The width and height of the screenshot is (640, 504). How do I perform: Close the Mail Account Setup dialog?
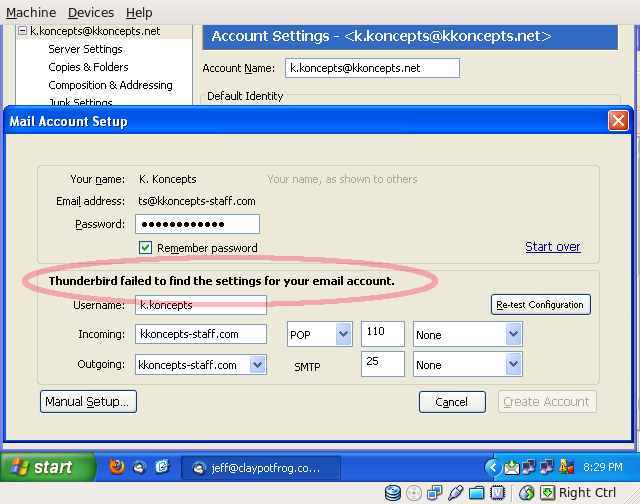click(618, 121)
